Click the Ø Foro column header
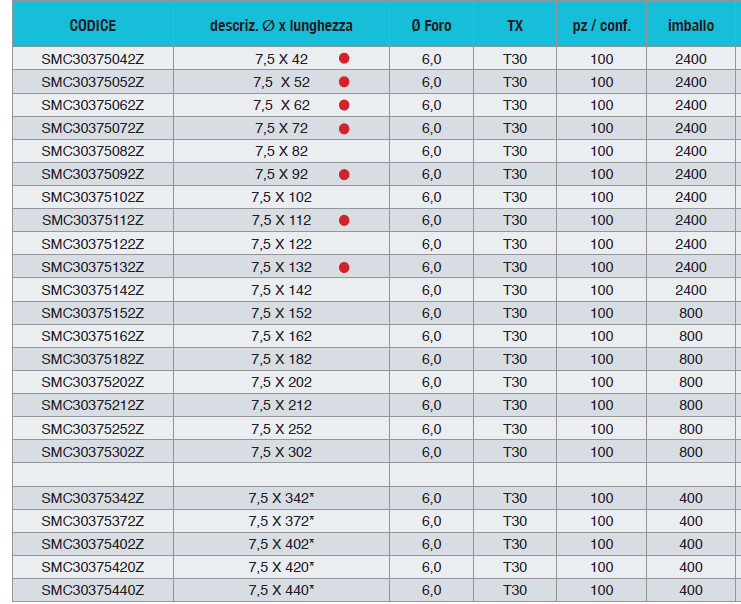 pos(431,26)
